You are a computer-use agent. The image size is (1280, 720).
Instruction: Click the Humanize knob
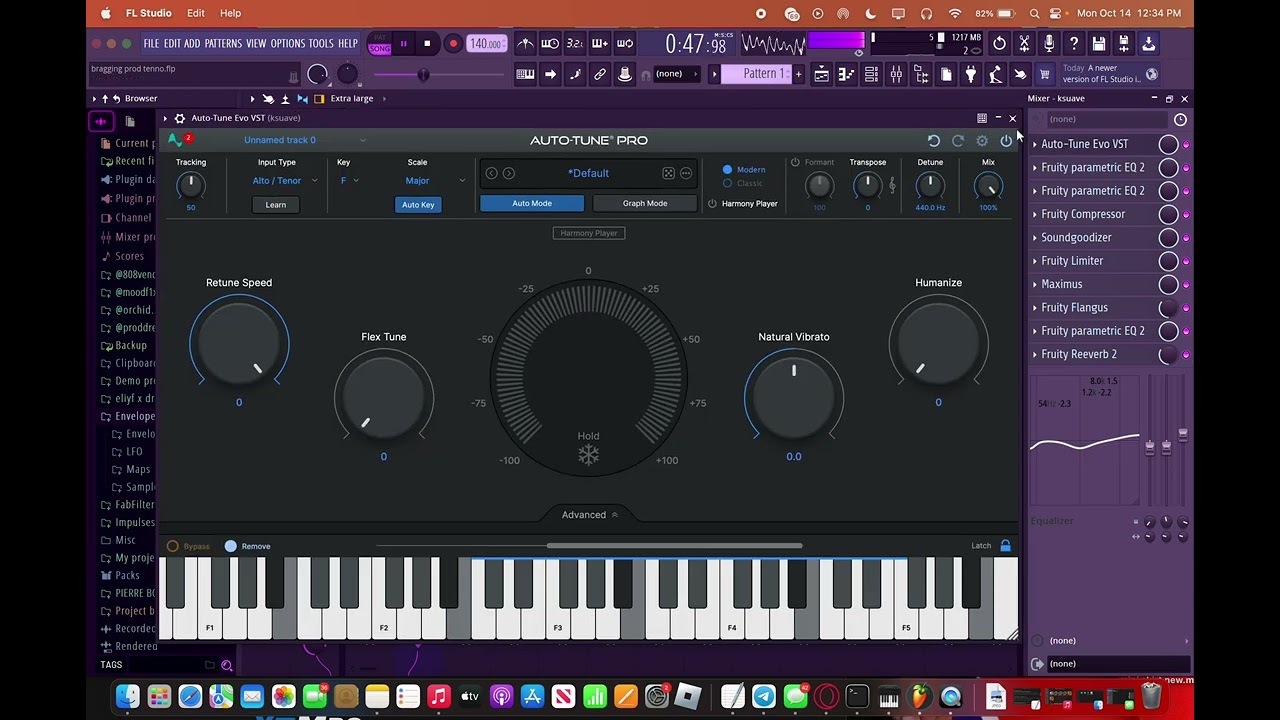(x=938, y=344)
